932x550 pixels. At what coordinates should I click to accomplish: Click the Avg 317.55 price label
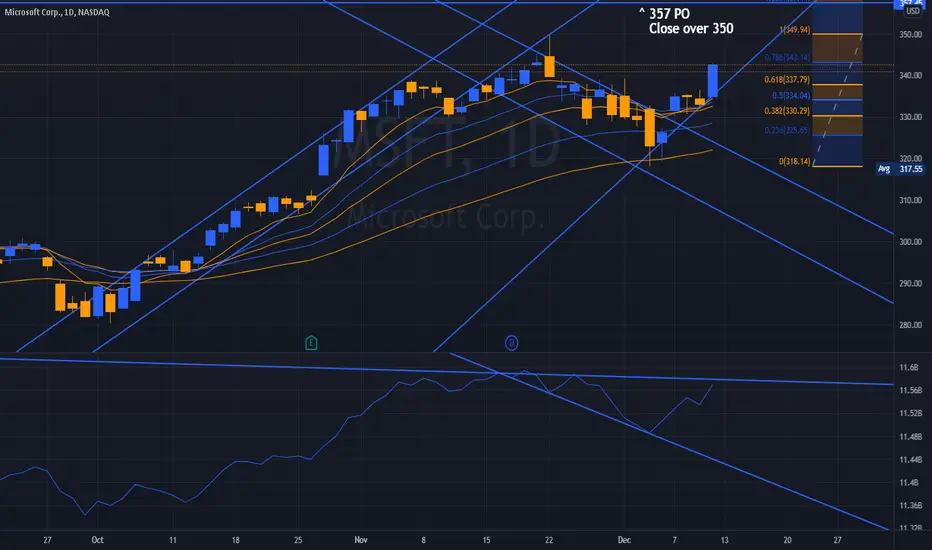pos(900,169)
